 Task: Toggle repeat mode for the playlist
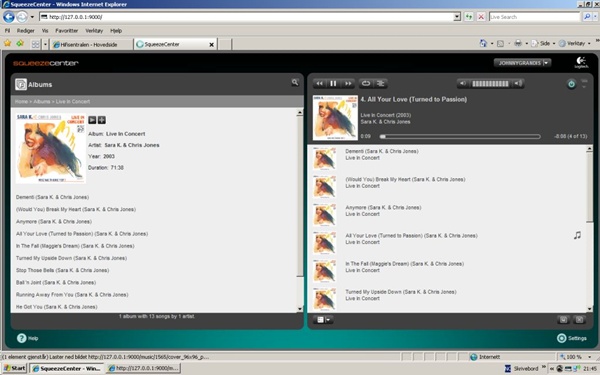click(x=366, y=83)
